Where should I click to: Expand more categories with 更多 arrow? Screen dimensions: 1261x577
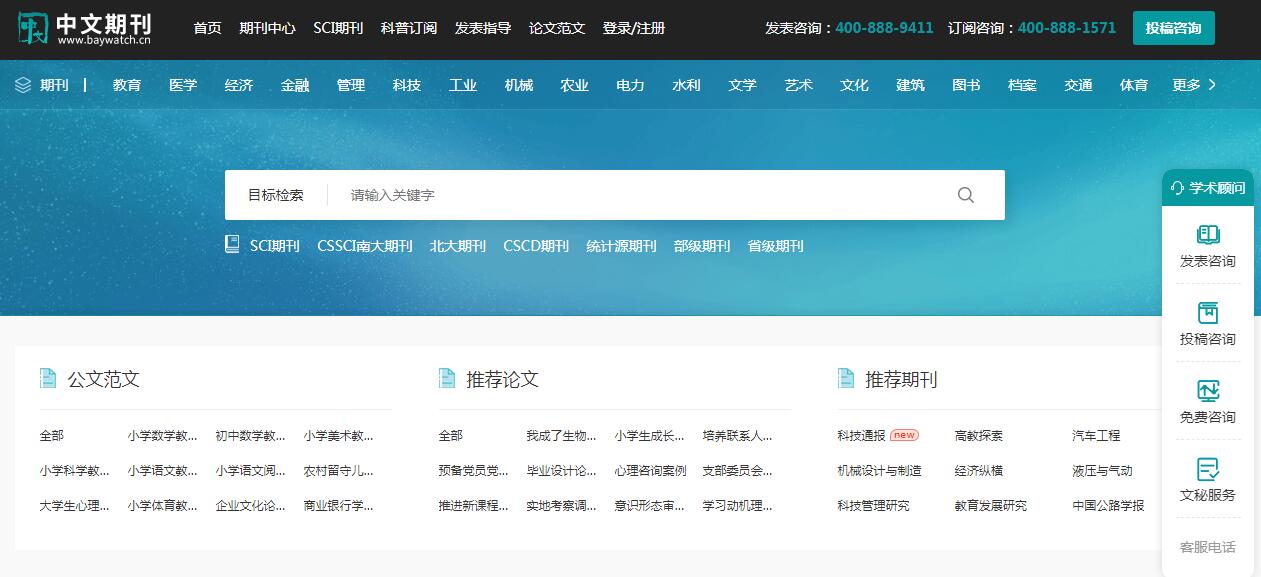click(1212, 85)
